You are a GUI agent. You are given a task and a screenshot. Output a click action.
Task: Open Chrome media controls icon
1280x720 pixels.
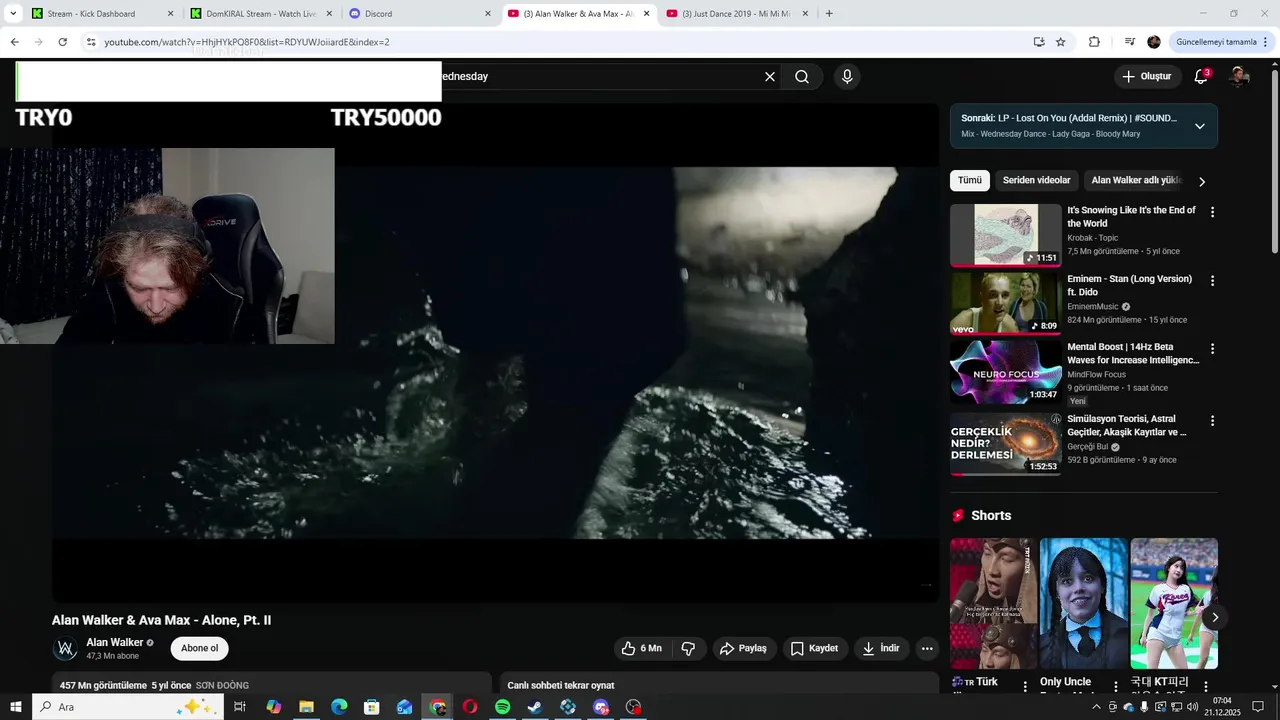pyautogui.click(x=1130, y=42)
